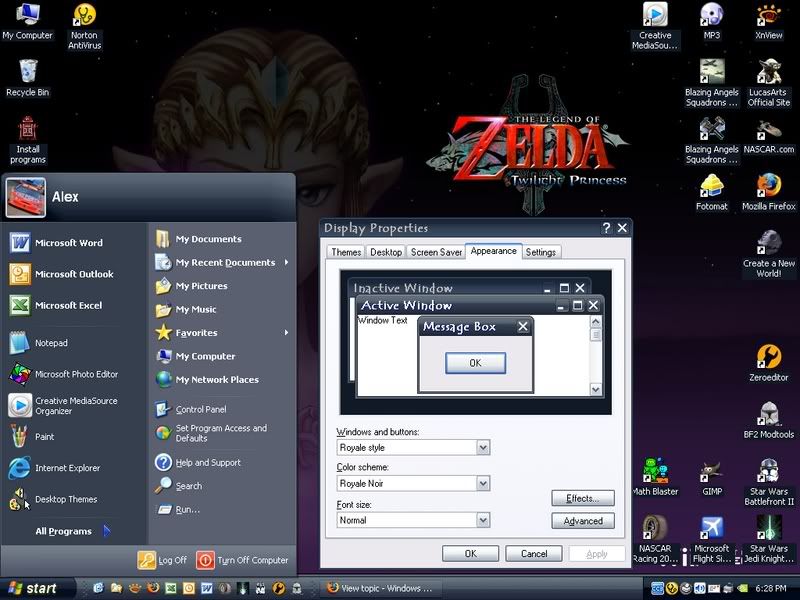Select the Zeroeditor desktop shortcut
The width and height of the screenshot is (800, 600).
768,363
